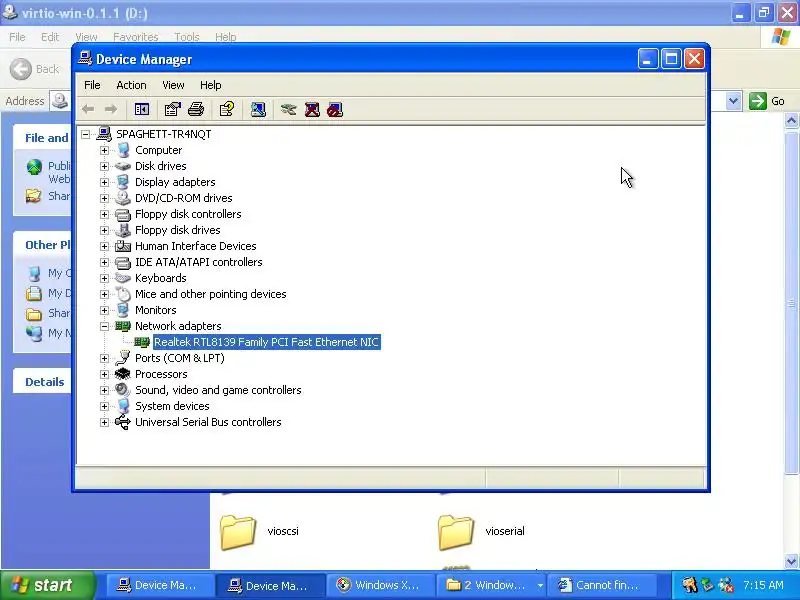Click the Ports (COM & LPT) icon
800x600 pixels.
point(122,358)
